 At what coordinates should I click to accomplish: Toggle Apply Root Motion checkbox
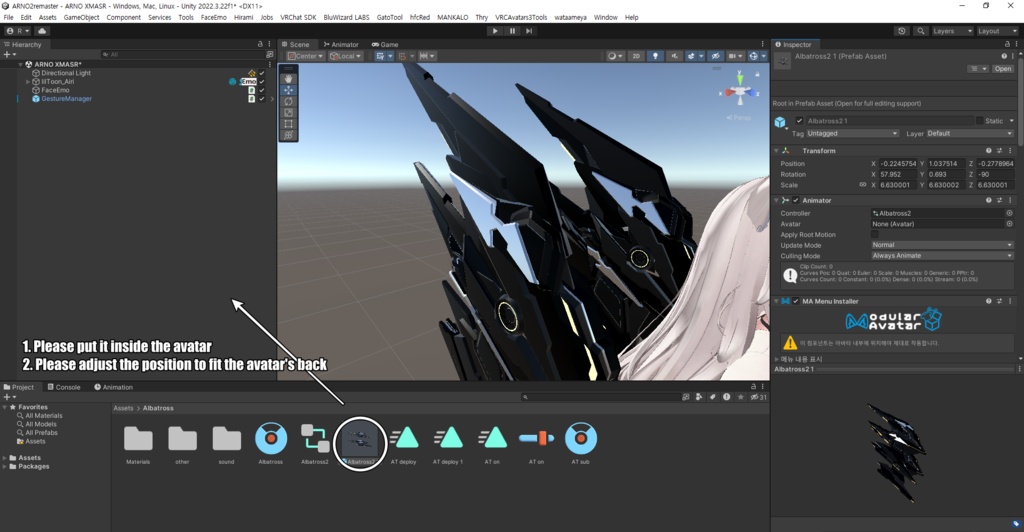point(874,234)
